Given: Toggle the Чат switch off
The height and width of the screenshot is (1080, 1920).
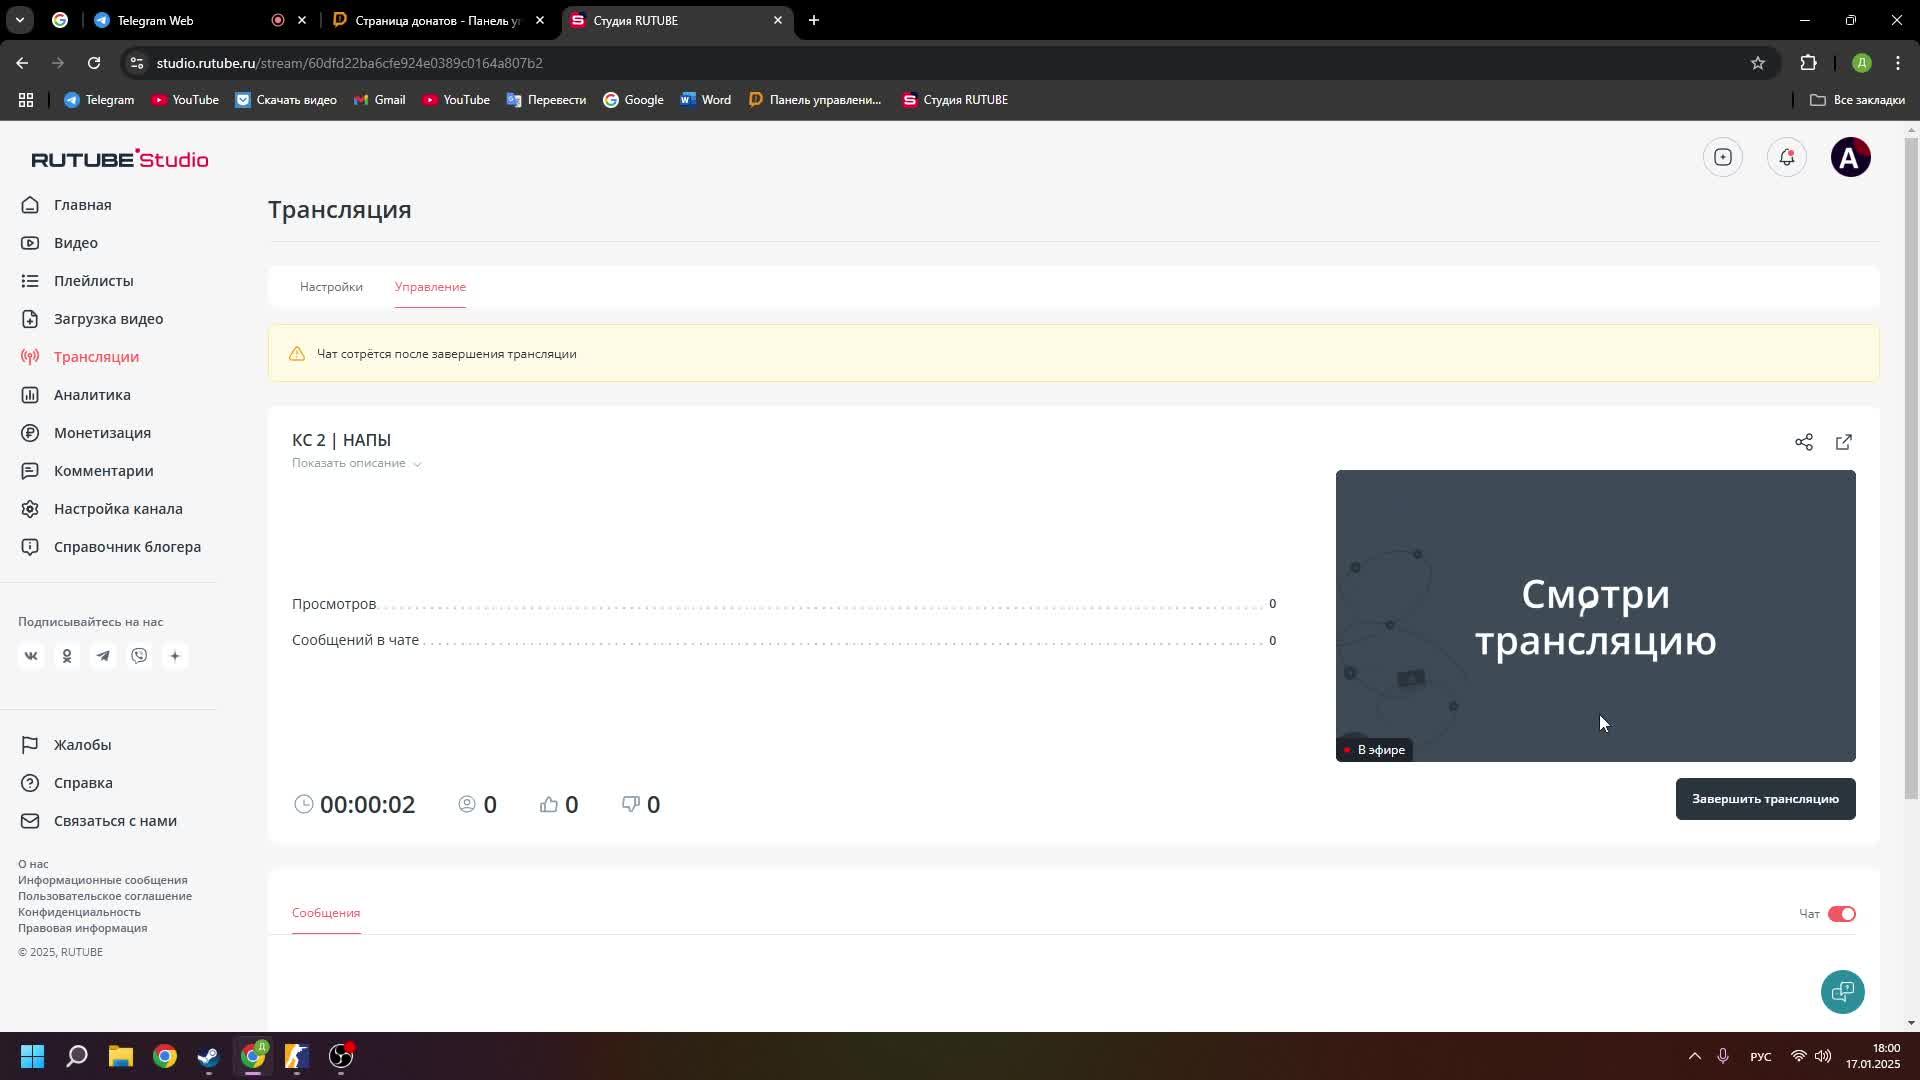Looking at the screenshot, I should click(x=1841, y=914).
